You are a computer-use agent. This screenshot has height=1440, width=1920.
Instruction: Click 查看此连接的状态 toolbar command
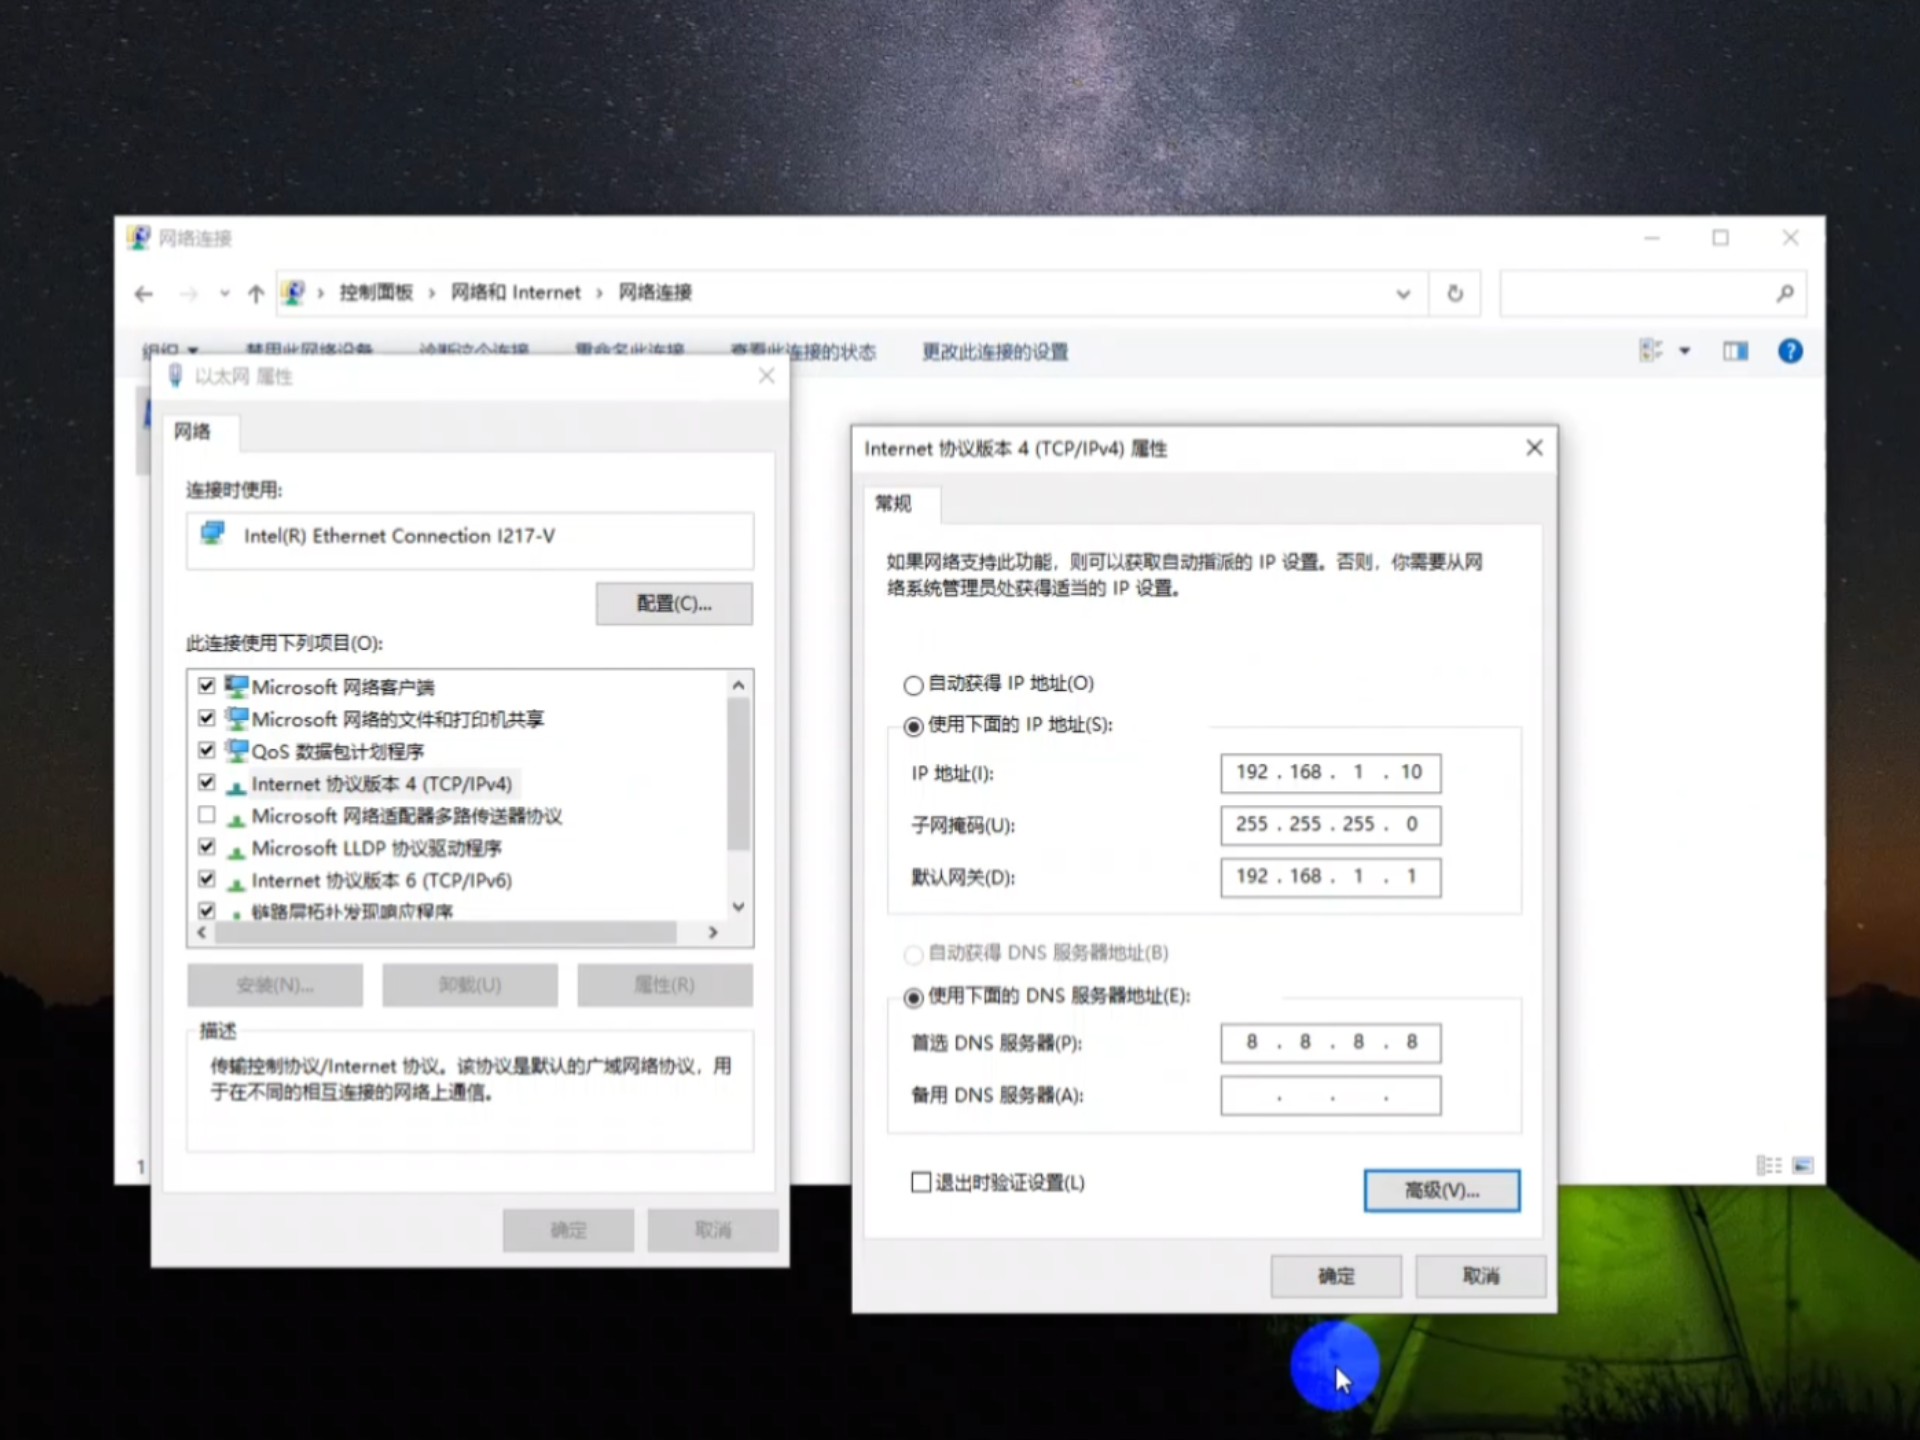point(803,351)
